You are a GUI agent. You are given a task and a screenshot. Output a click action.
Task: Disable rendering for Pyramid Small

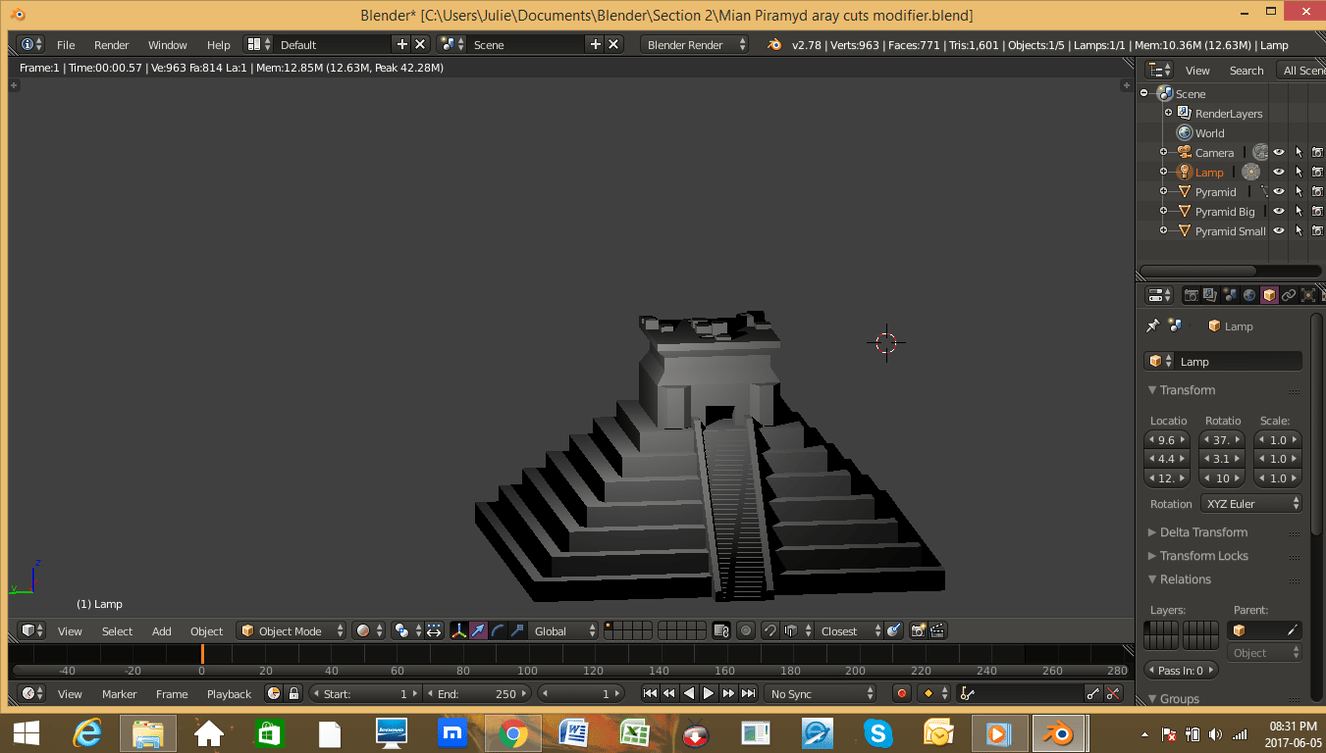(1317, 231)
